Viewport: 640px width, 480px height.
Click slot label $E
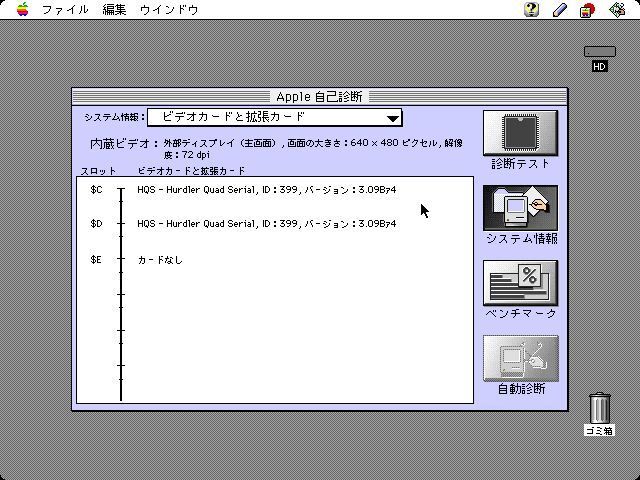[x=96, y=260]
